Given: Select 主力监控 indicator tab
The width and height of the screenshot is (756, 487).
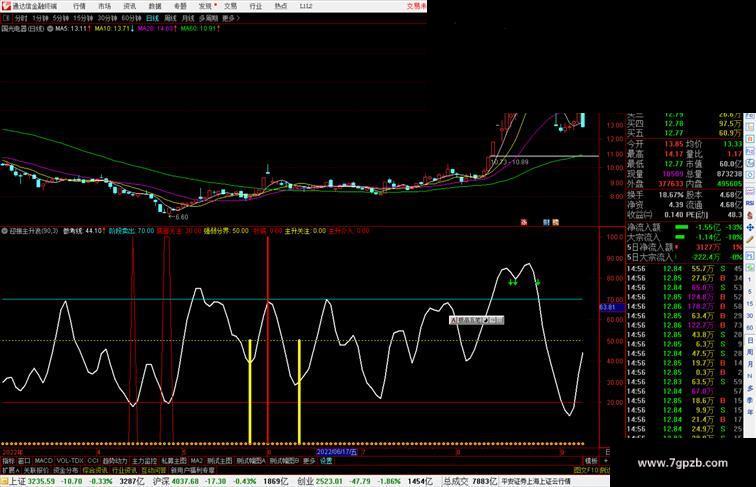Looking at the screenshot, I should pyautogui.click(x=145, y=461).
